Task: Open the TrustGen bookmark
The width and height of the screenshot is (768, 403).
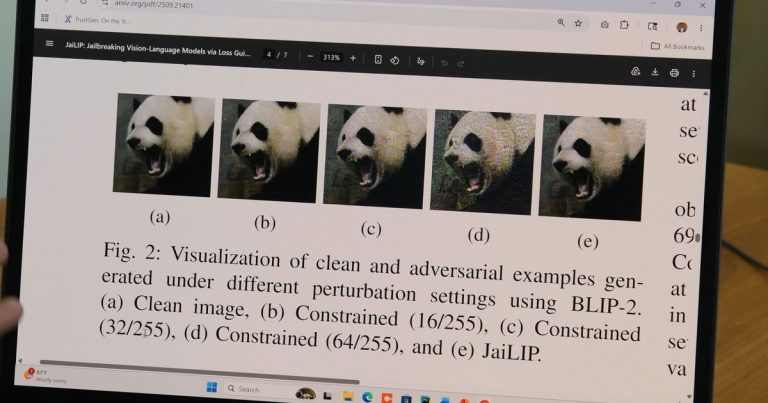Action: tap(96, 20)
